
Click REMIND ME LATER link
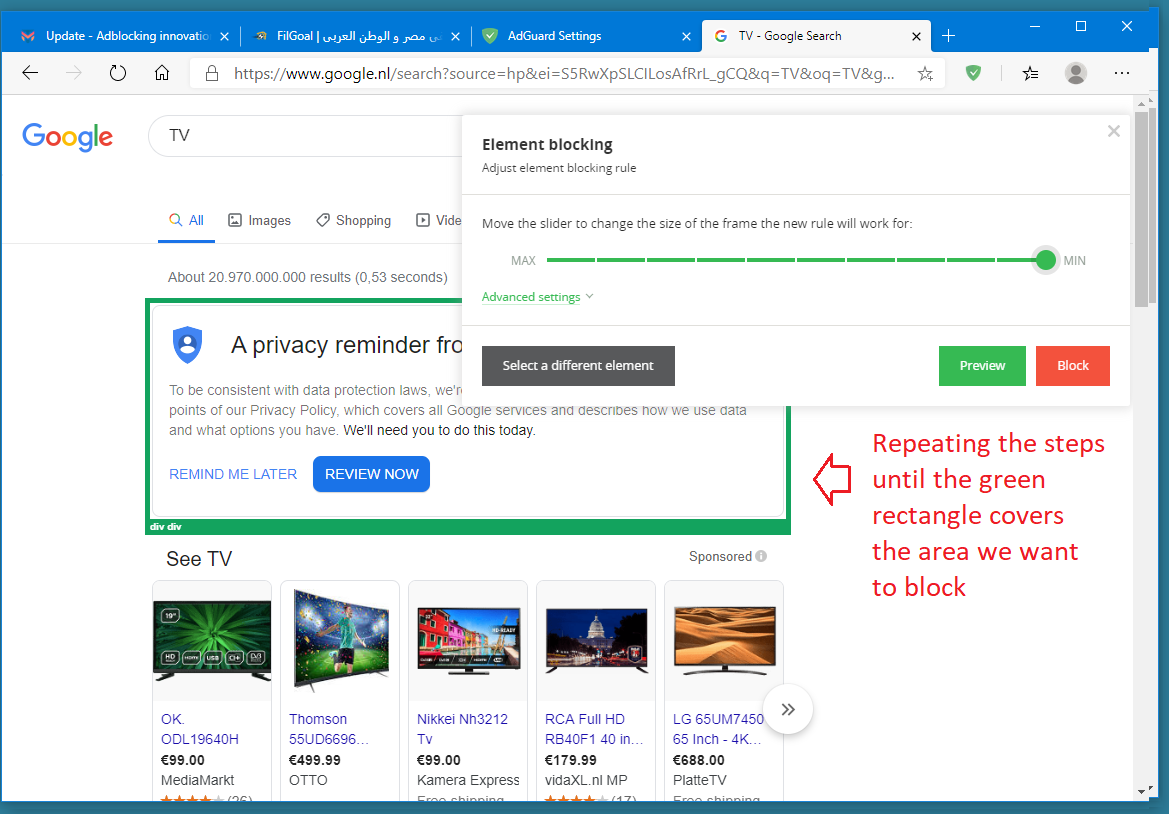click(x=233, y=474)
